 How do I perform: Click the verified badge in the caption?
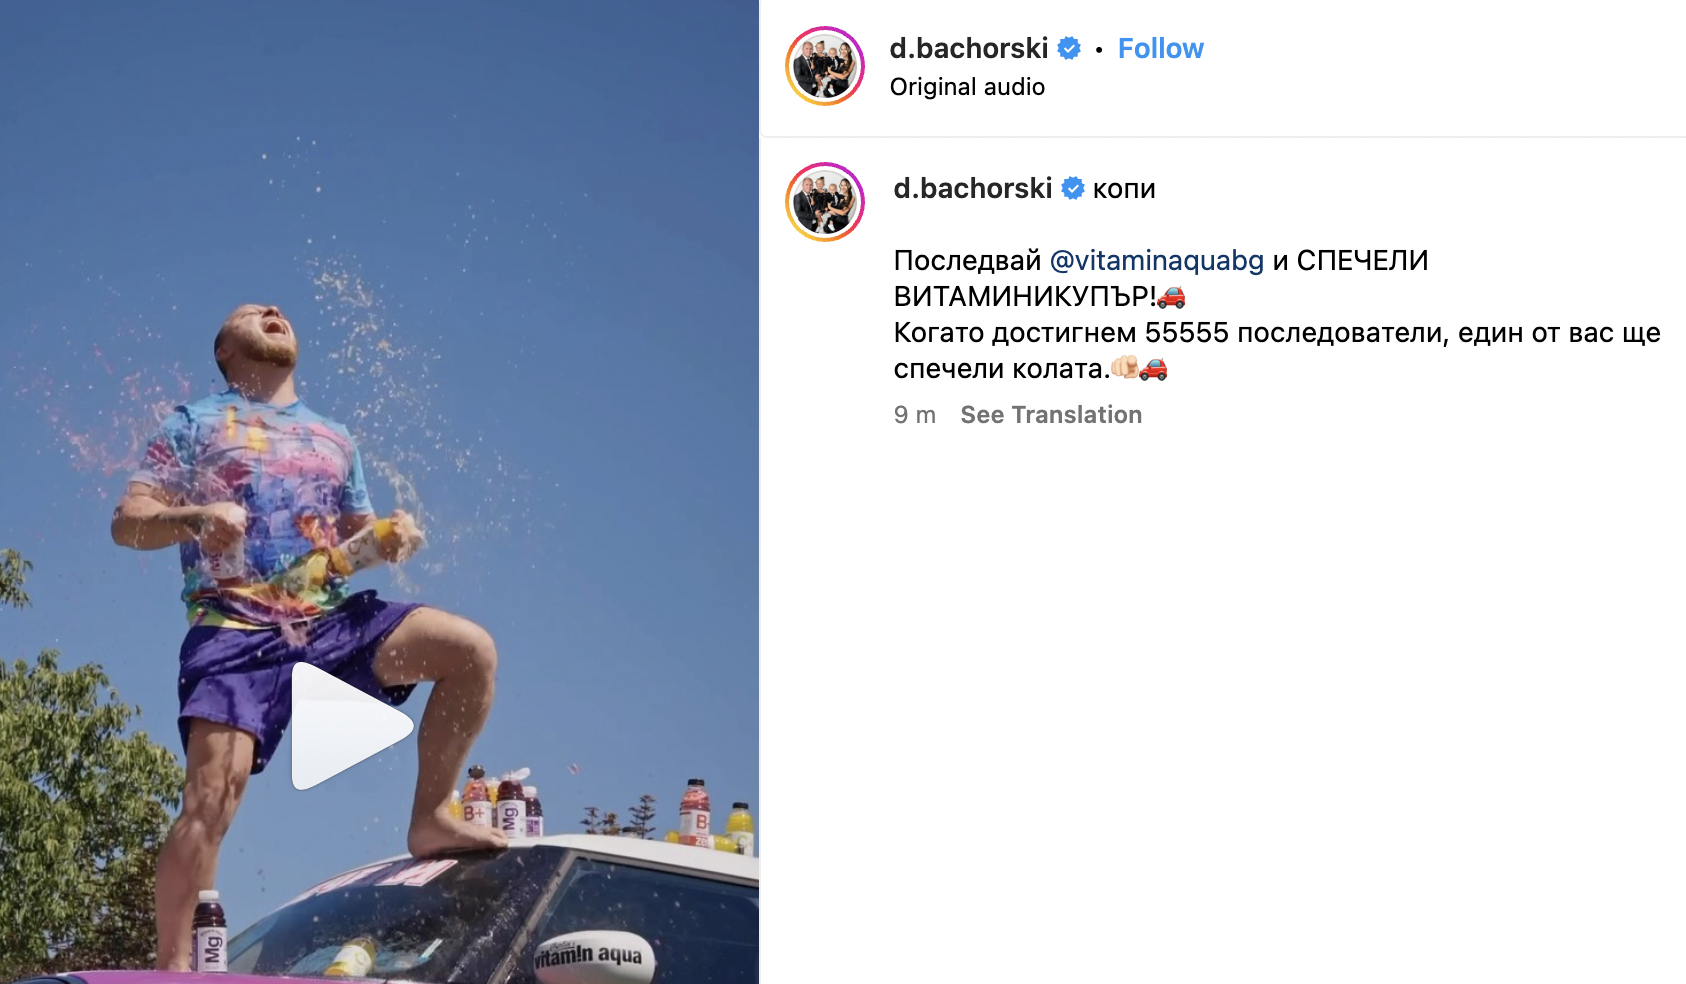pyautogui.click(x=1073, y=188)
